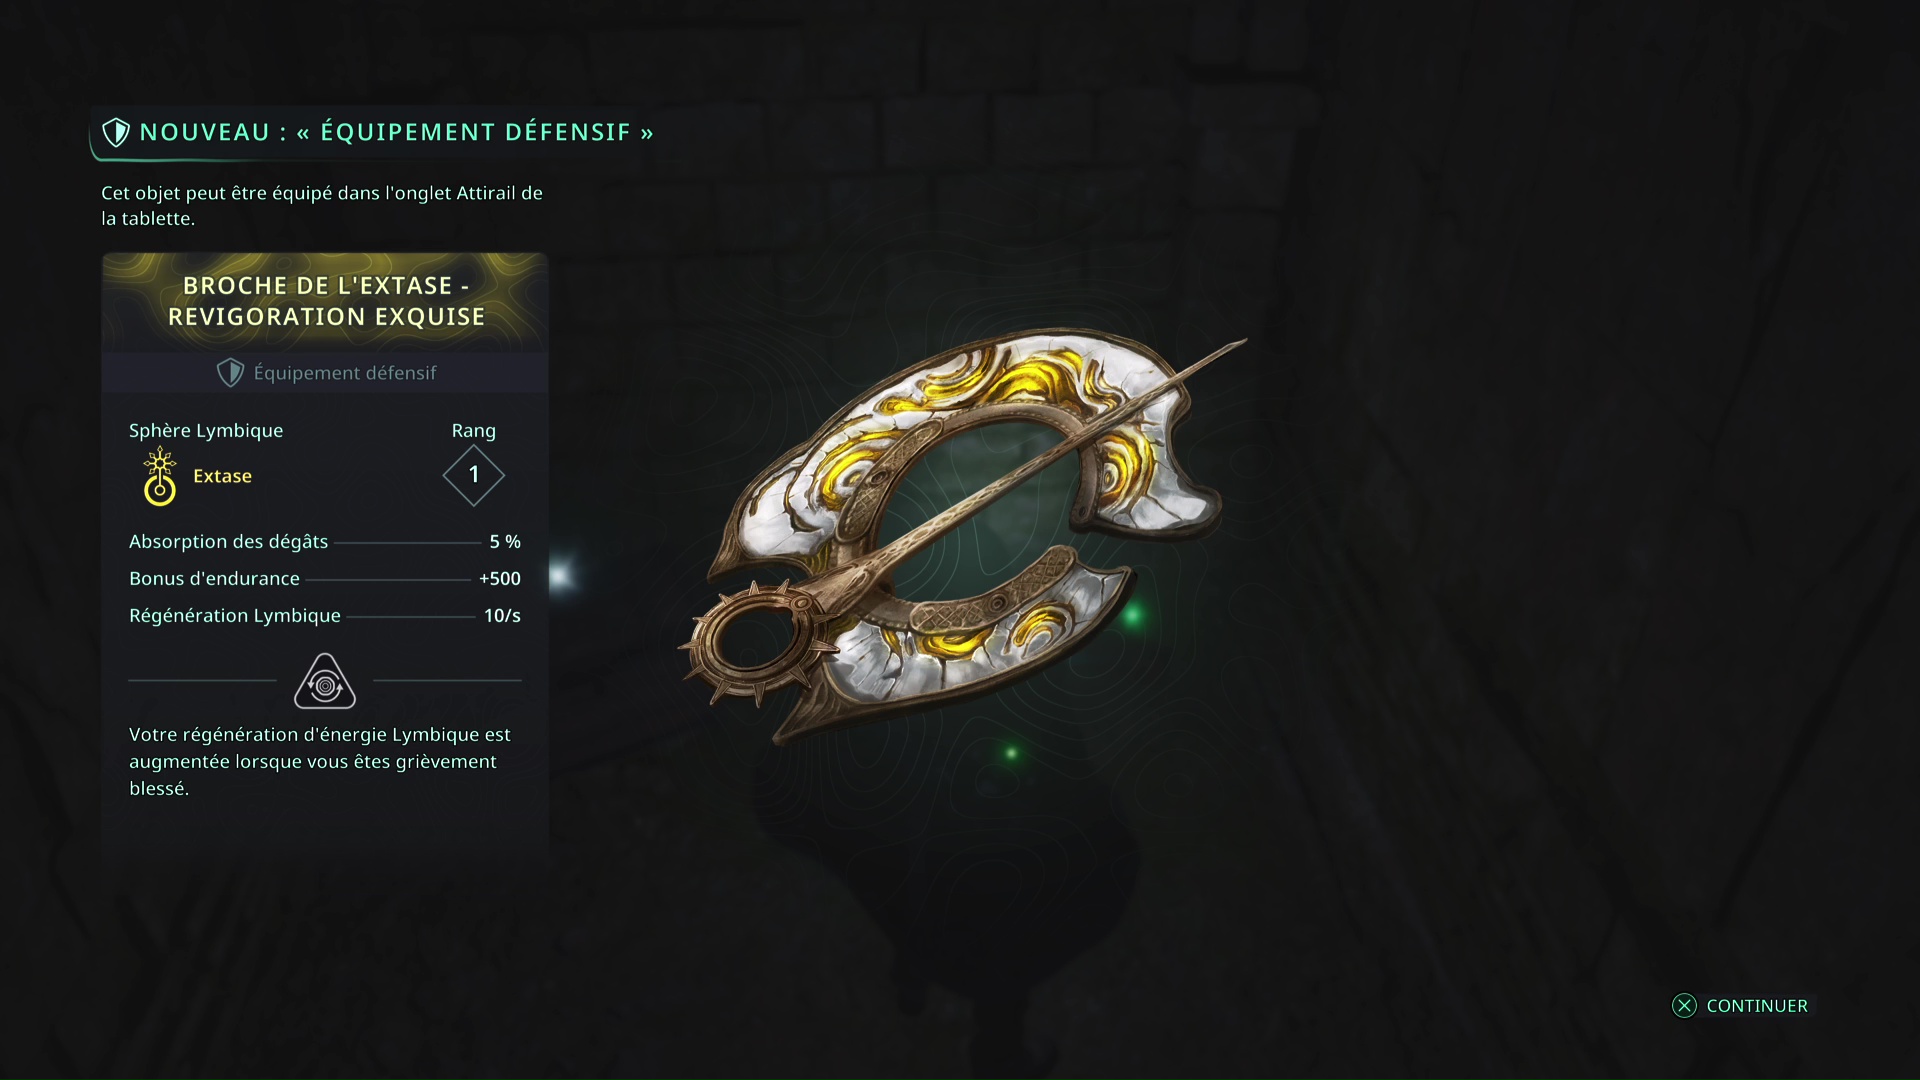Click the Sphère Lymbique label
1920x1080 pixels.
[x=206, y=431]
